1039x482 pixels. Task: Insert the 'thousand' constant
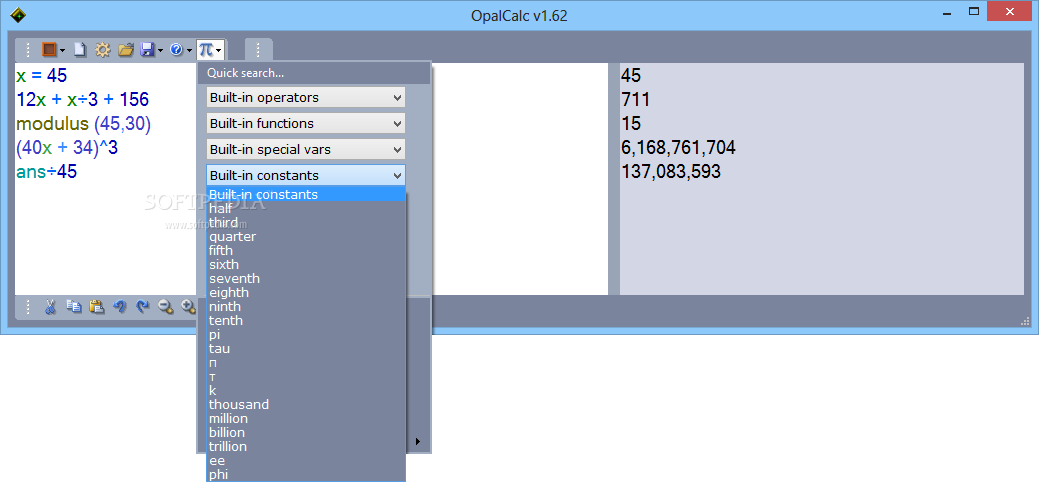pos(306,404)
